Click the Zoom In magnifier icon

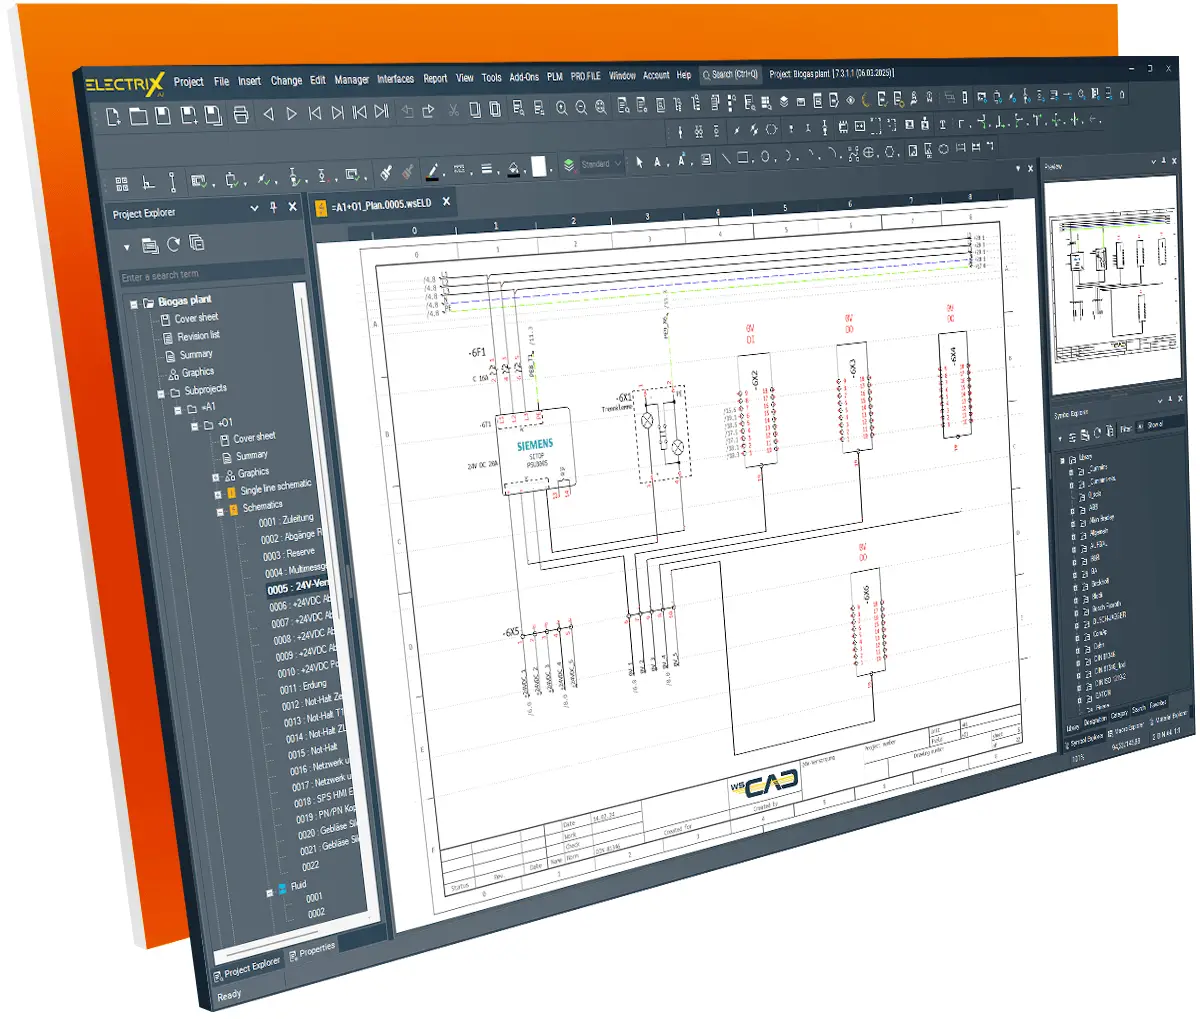(562, 108)
